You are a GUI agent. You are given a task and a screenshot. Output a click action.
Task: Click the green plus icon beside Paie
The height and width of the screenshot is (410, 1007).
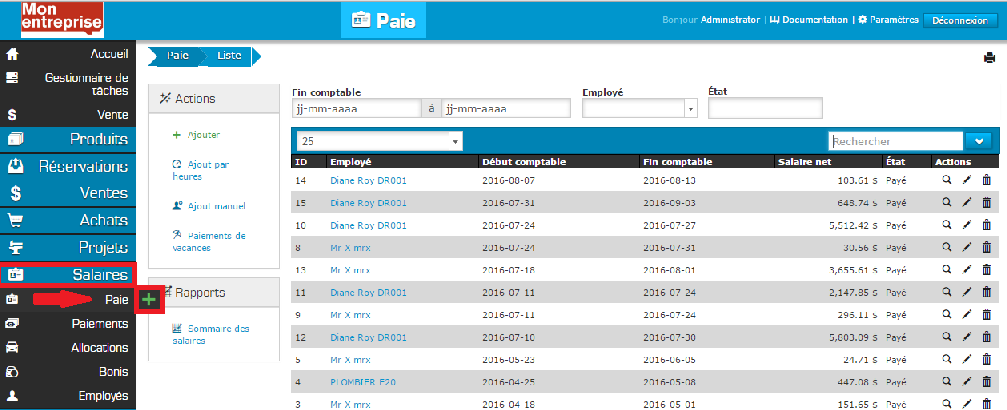click(x=149, y=300)
